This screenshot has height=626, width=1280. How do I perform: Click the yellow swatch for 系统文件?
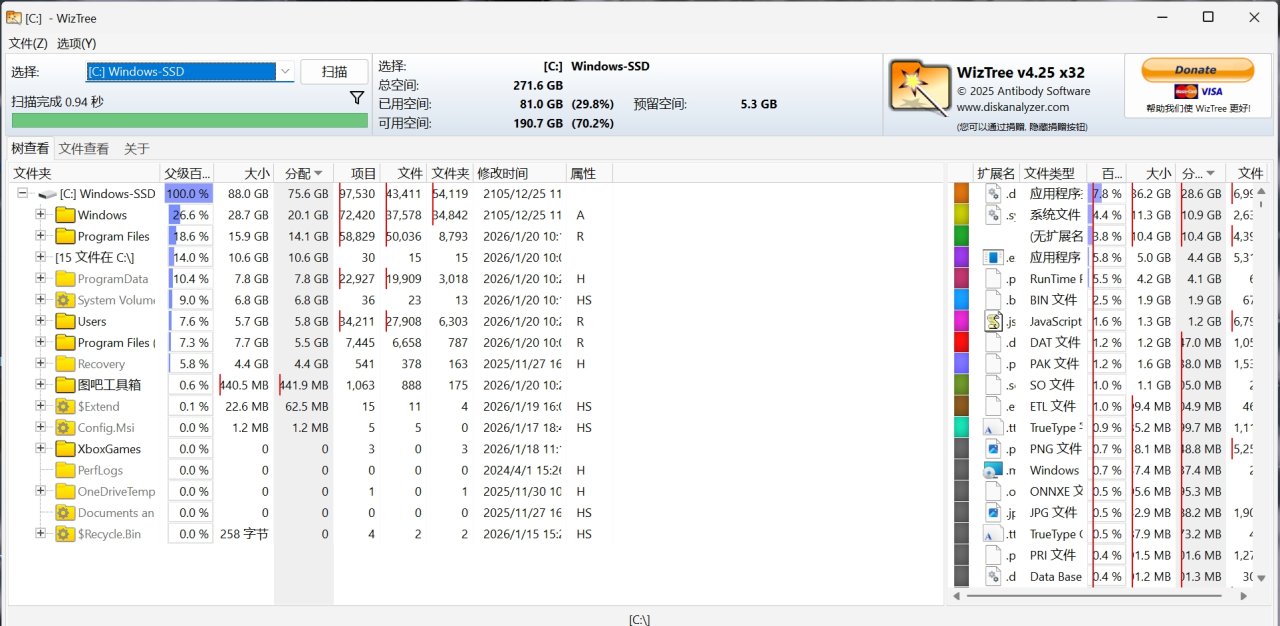coord(962,215)
